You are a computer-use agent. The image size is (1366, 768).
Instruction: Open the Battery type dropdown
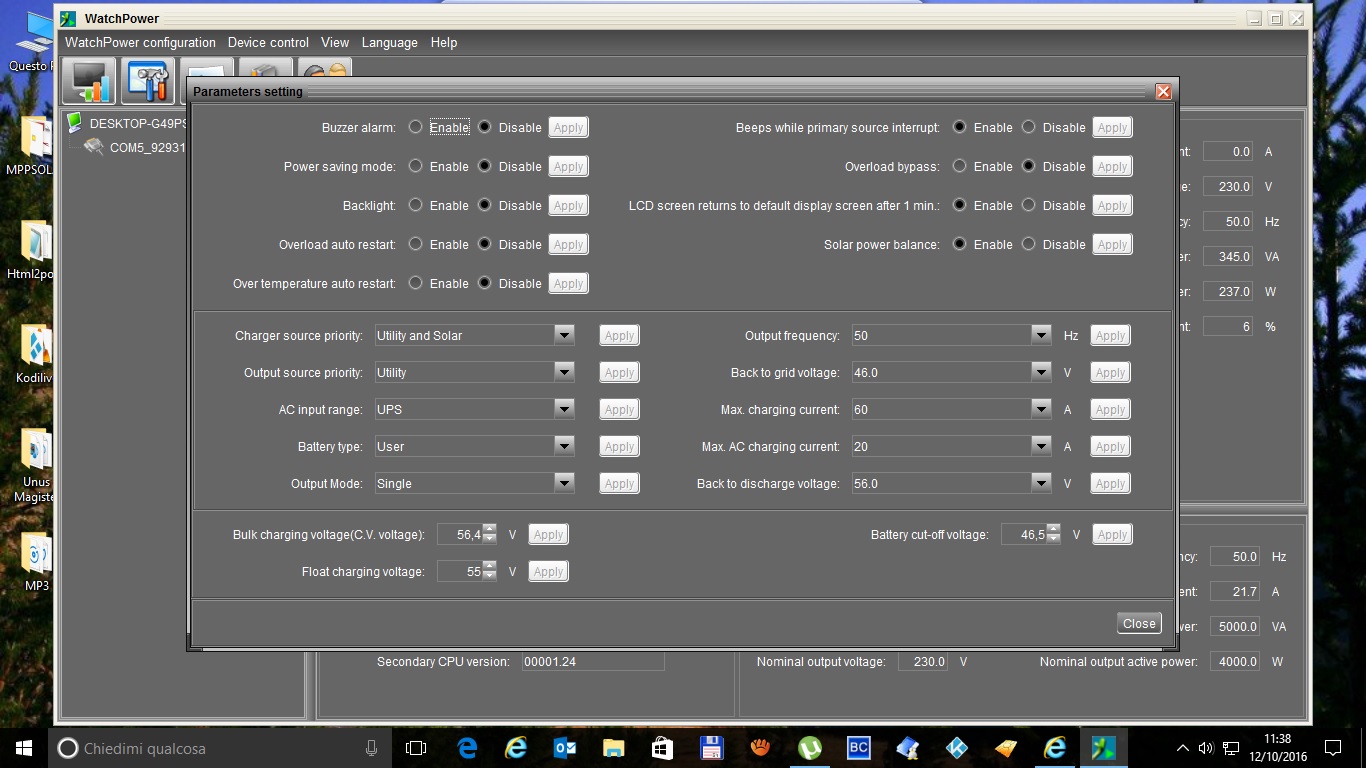pyautogui.click(x=564, y=446)
